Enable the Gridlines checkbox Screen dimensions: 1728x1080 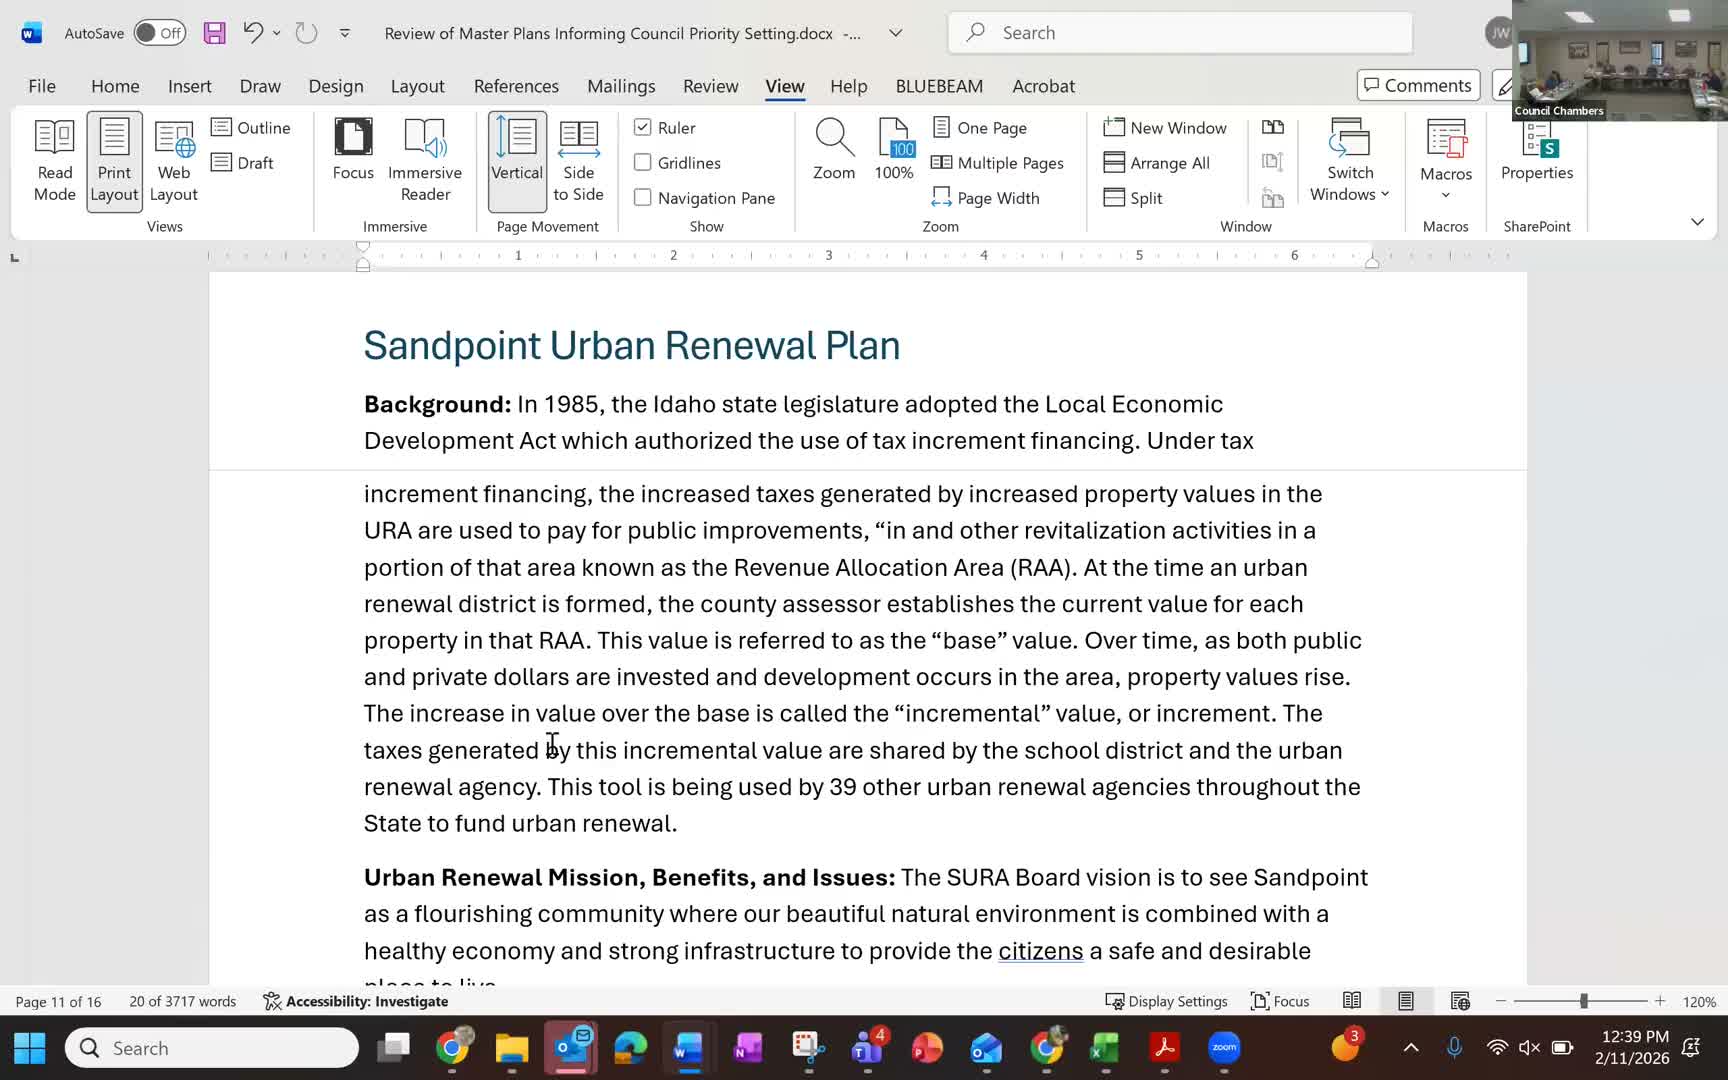point(643,162)
